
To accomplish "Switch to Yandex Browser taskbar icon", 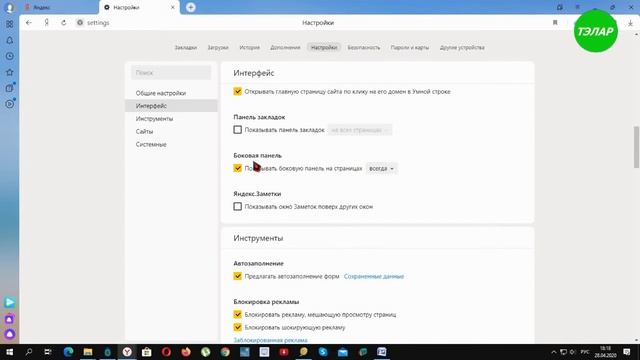I will coord(127,352).
